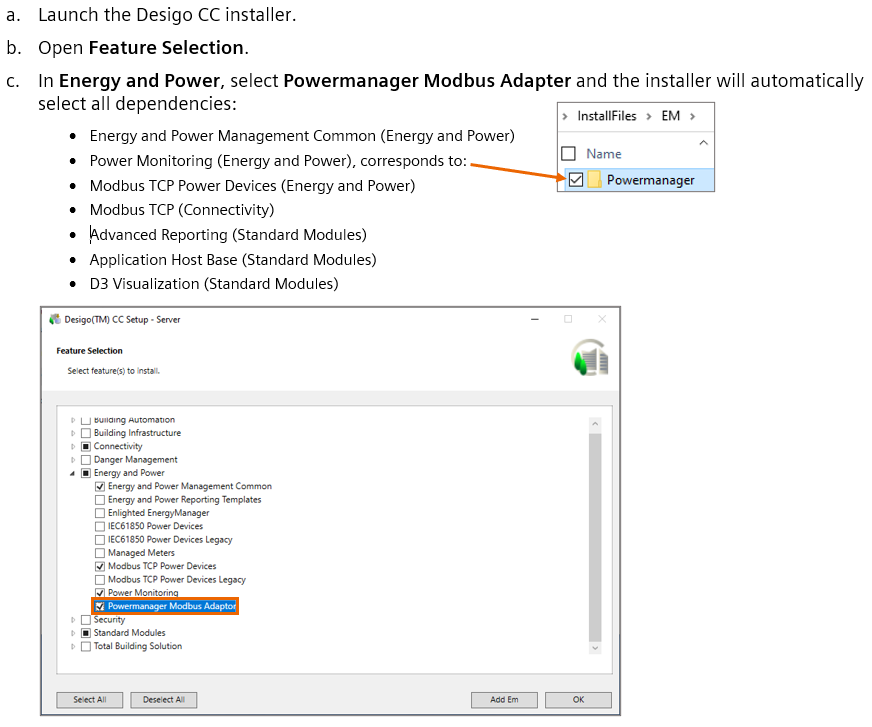872x727 pixels.
Task: Click the sort arrow above Name column
Action: (703, 143)
